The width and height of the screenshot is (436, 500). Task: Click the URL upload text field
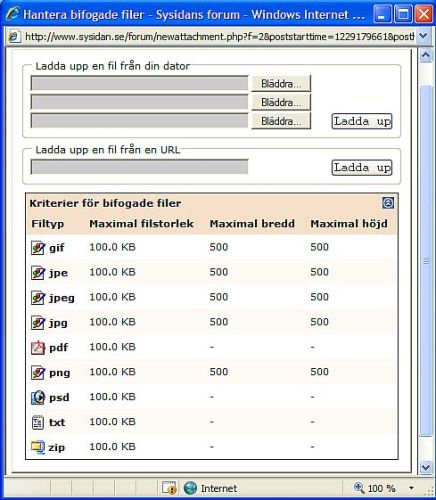(139, 167)
